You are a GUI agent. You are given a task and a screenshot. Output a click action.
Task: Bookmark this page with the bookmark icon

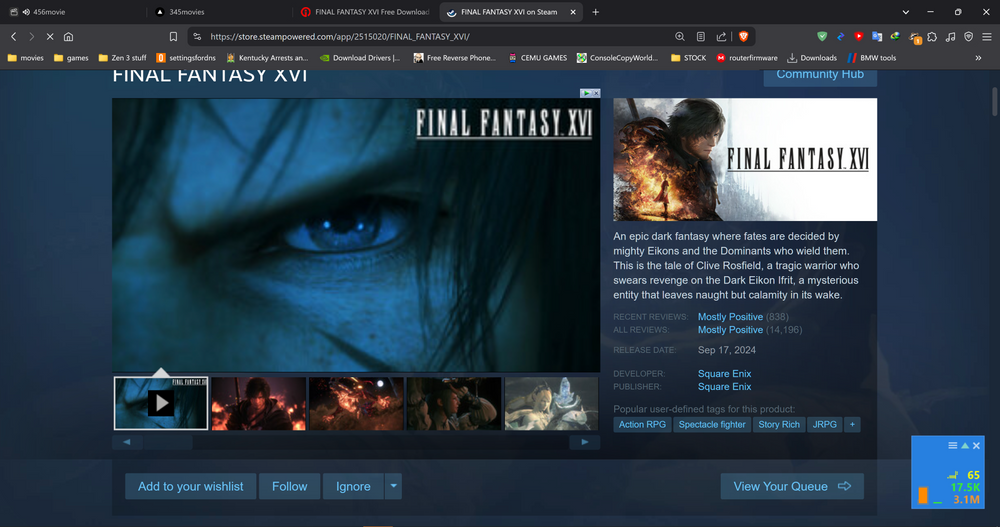click(173, 37)
